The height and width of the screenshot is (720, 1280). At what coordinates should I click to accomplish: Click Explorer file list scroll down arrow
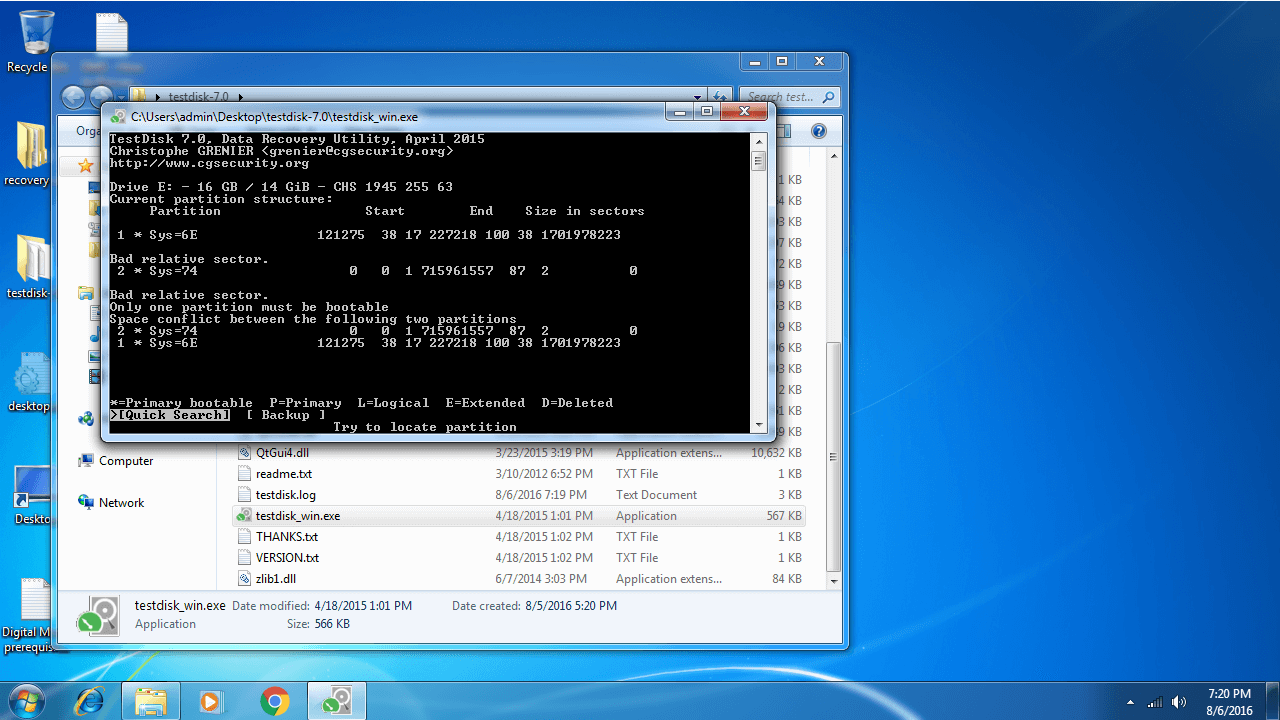pos(834,581)
